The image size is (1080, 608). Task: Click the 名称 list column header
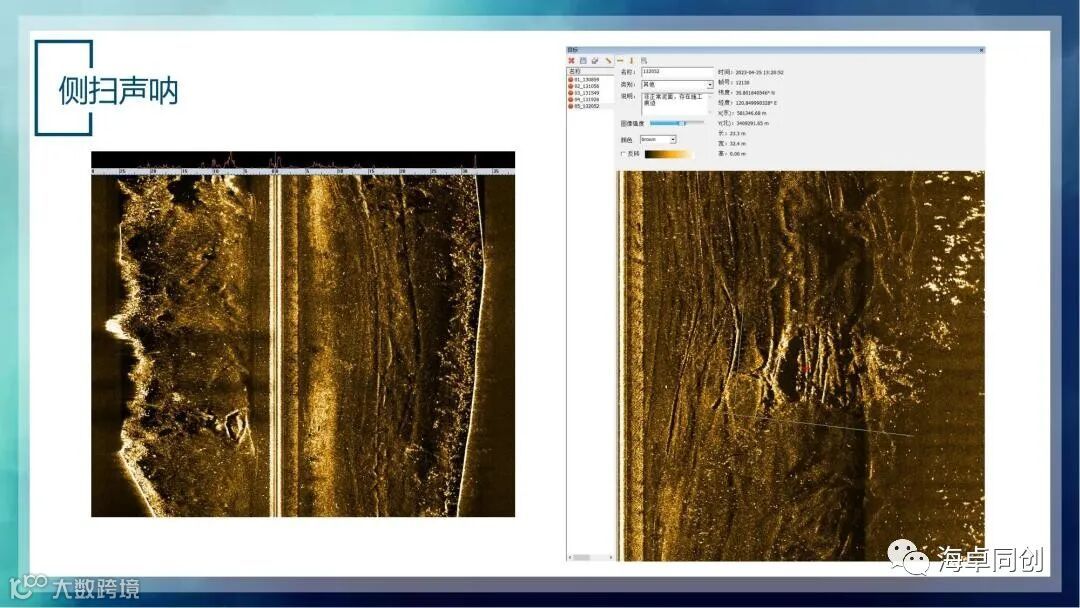[590, 71]
